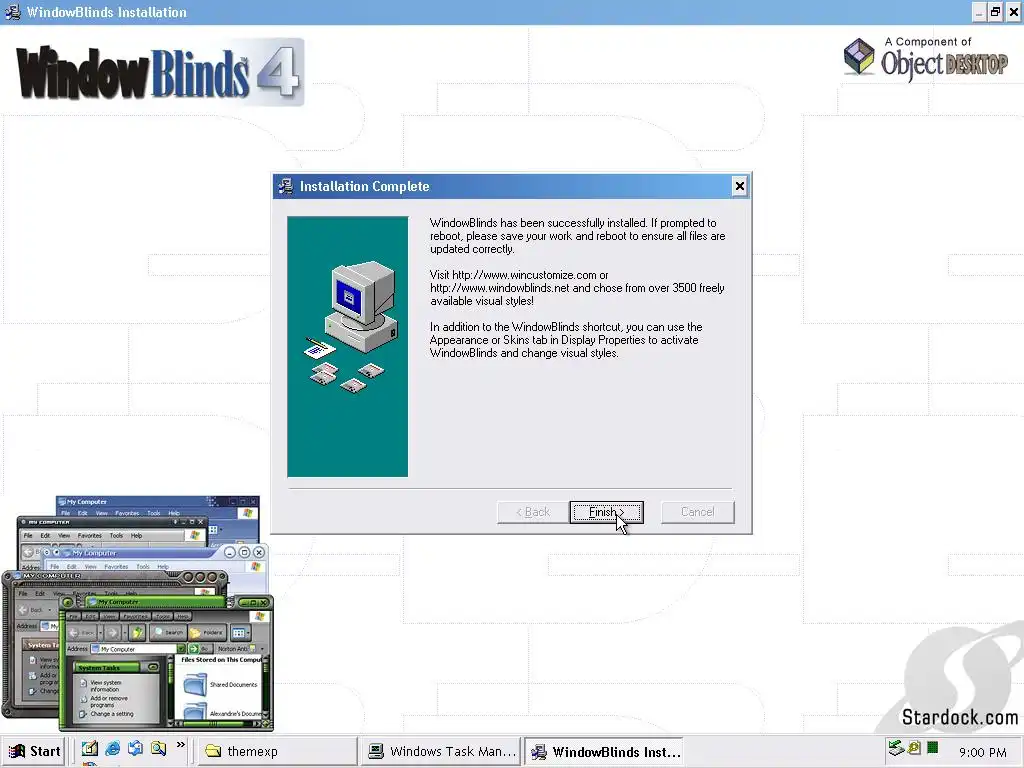Viewport: 1024px width, 768px height.
Task: Expand the quick launch overflow chevron
Action: click(181, 745)
